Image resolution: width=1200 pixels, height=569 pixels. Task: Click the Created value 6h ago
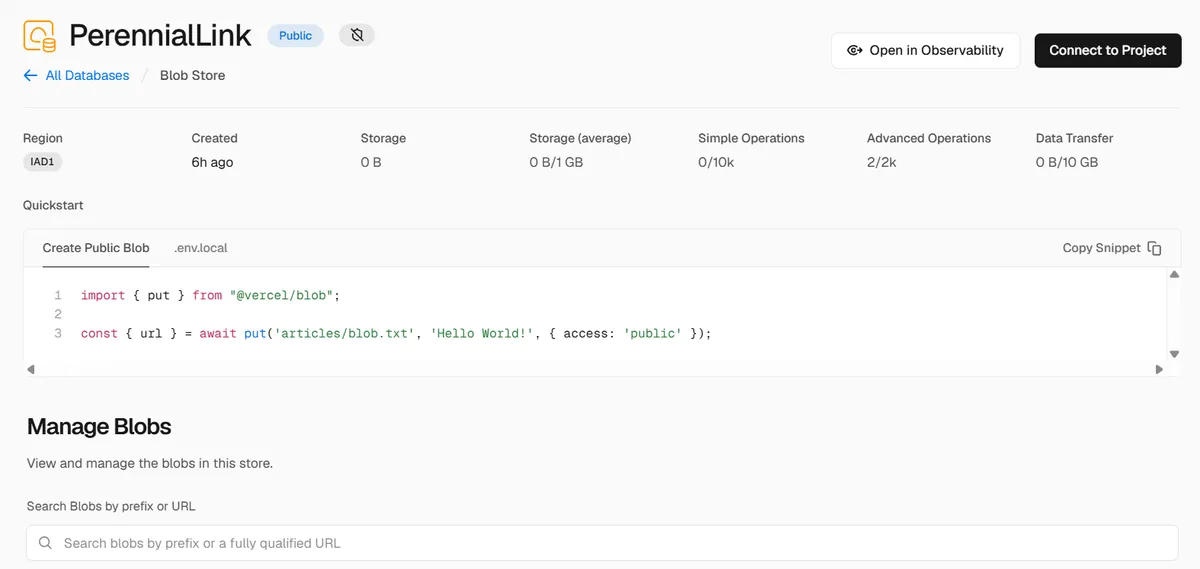tap(212, 162)
